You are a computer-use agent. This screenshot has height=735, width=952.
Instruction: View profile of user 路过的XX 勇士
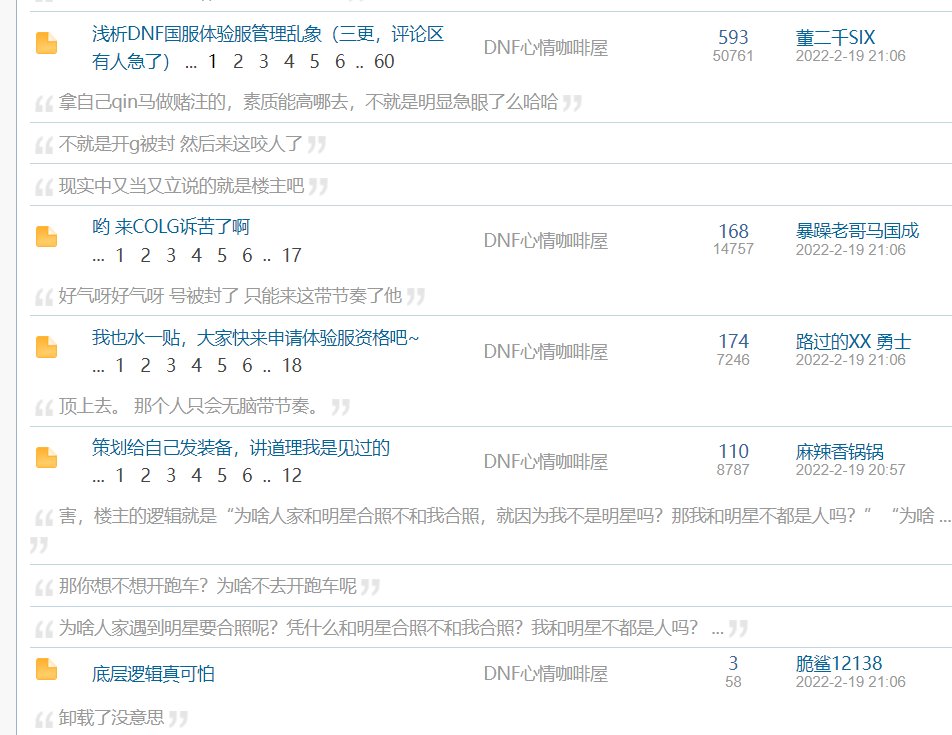click(853, 342)
